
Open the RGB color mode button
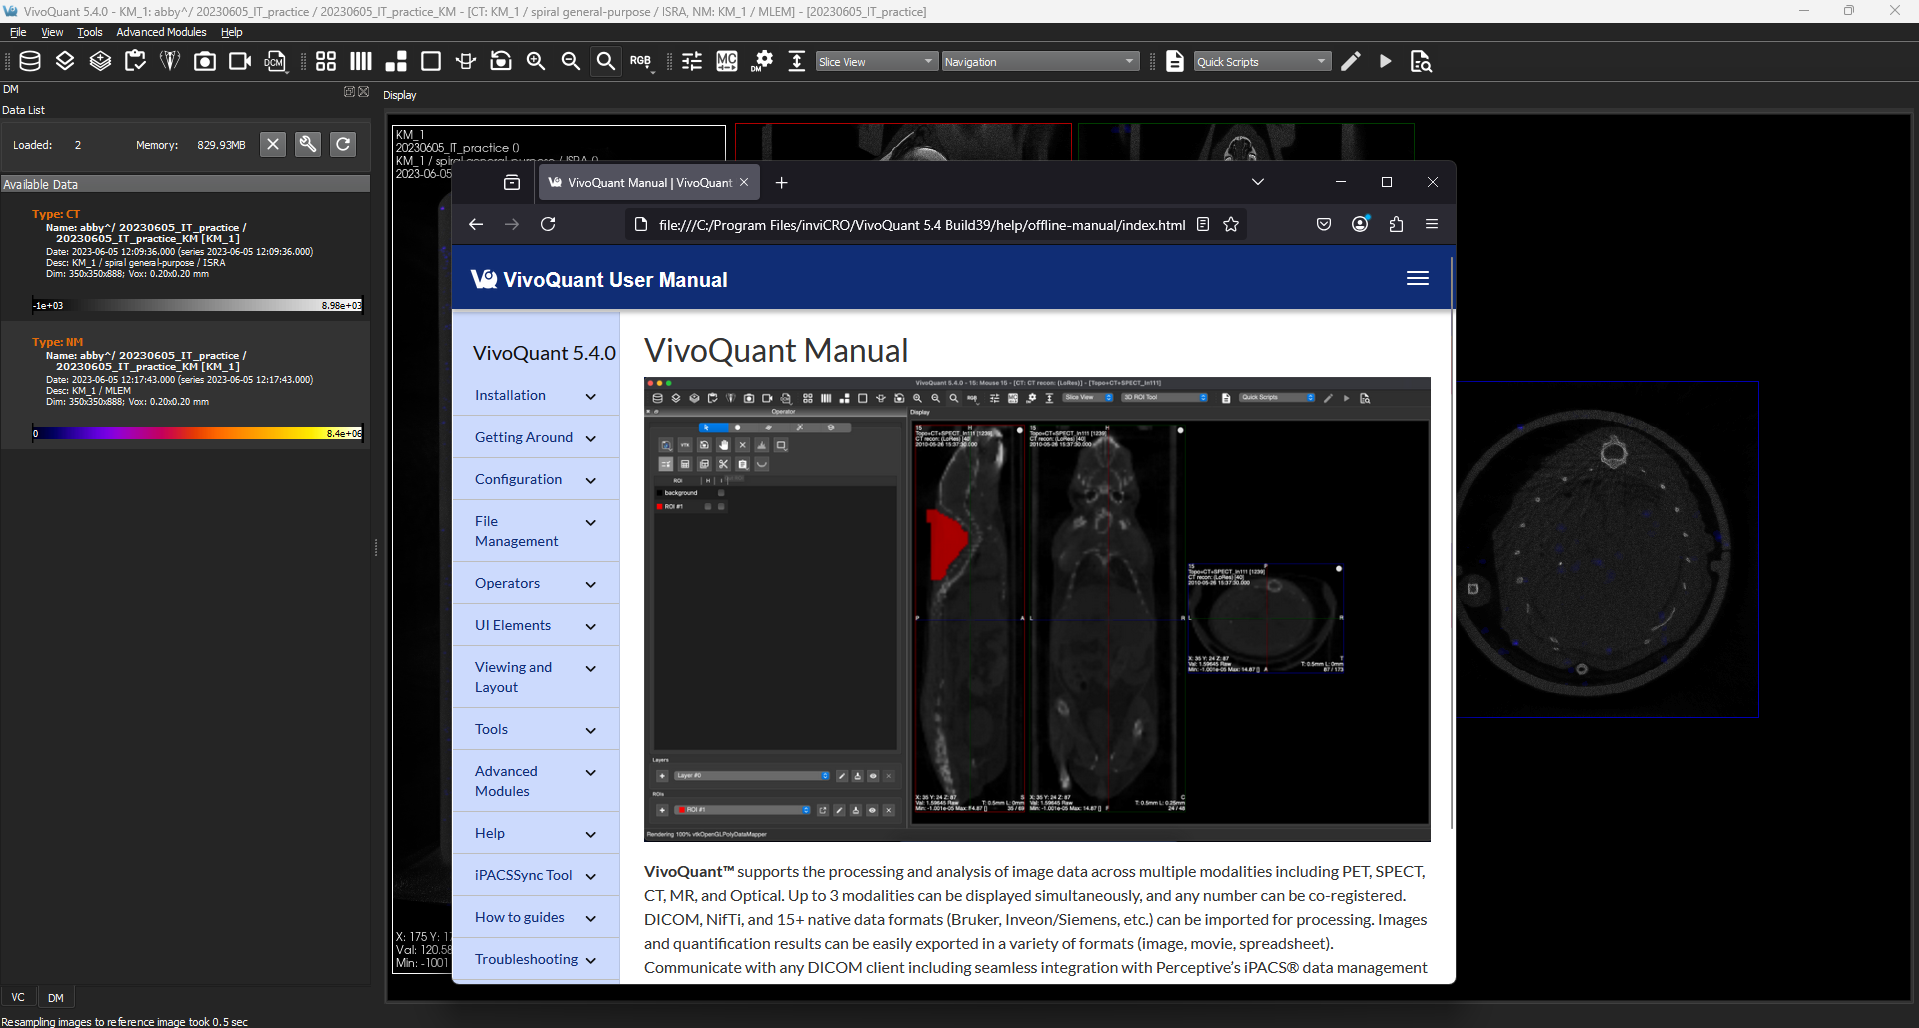pos(641,61)
